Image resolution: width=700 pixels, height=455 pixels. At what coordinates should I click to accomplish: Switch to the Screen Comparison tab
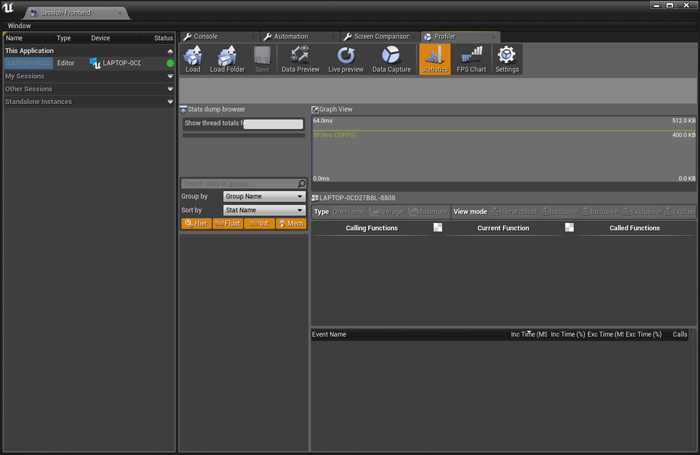click(378, 36)
